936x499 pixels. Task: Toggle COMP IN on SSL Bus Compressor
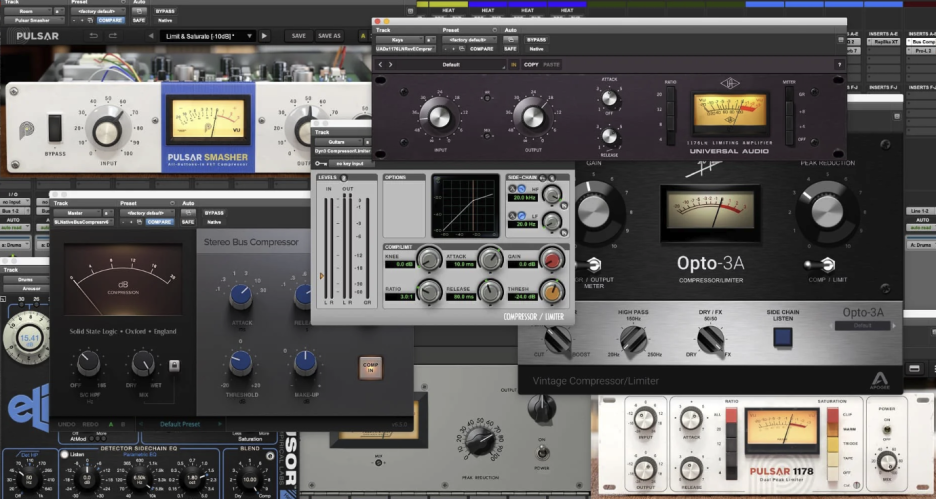click(370, 368)
